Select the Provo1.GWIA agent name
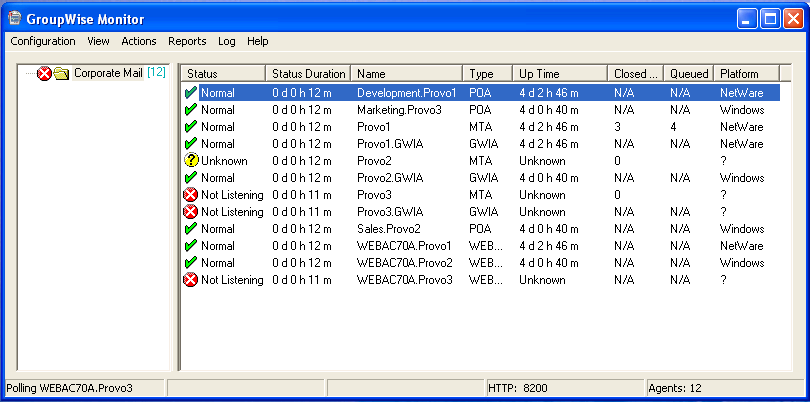The width and height of the screenshot is (810, 402). pyautogui.click(x=390, y=144)
